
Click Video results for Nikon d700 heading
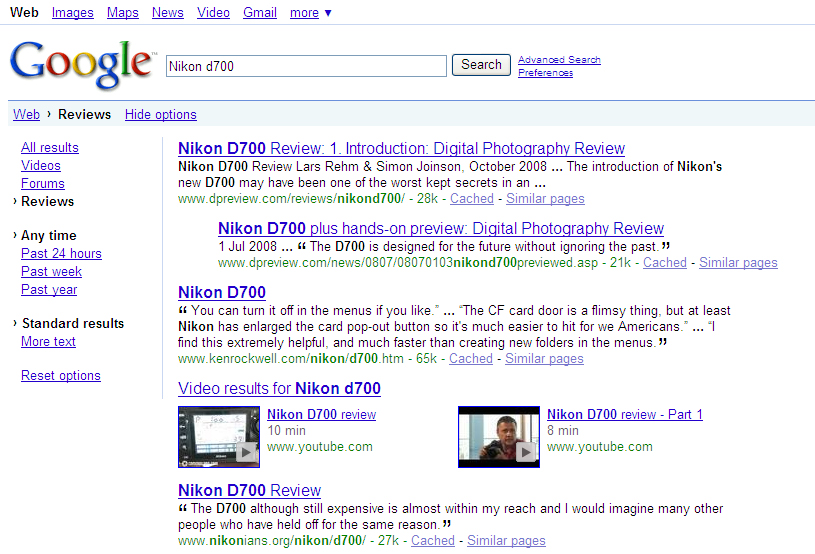pyautogui.click(x=279, y=389)
